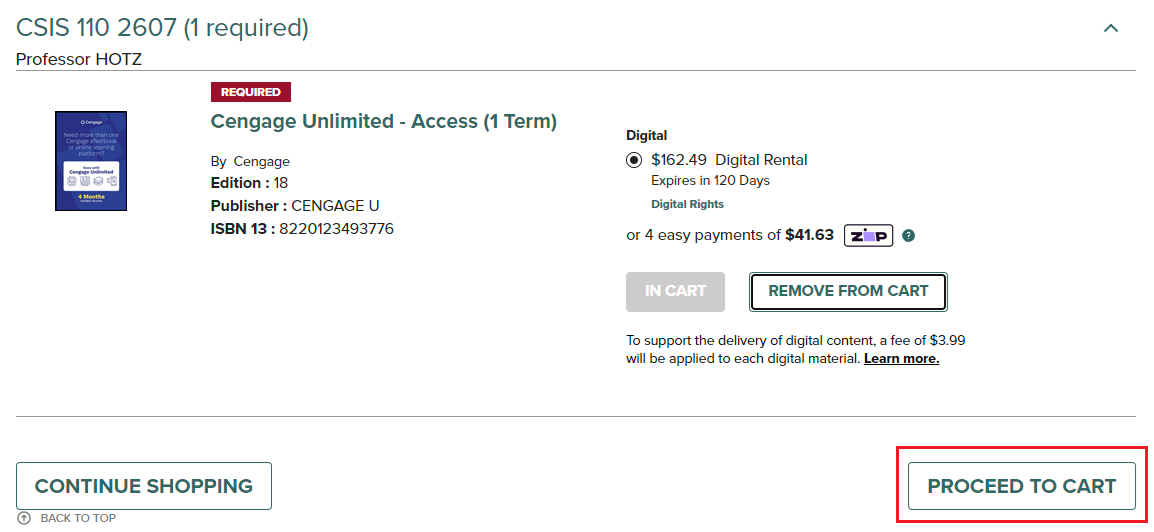Open the Digital Rights link

point(687,204)
